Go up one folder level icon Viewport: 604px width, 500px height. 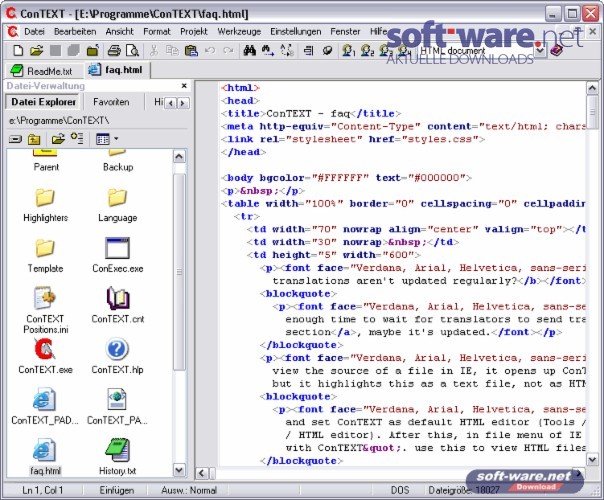(34, 139)
